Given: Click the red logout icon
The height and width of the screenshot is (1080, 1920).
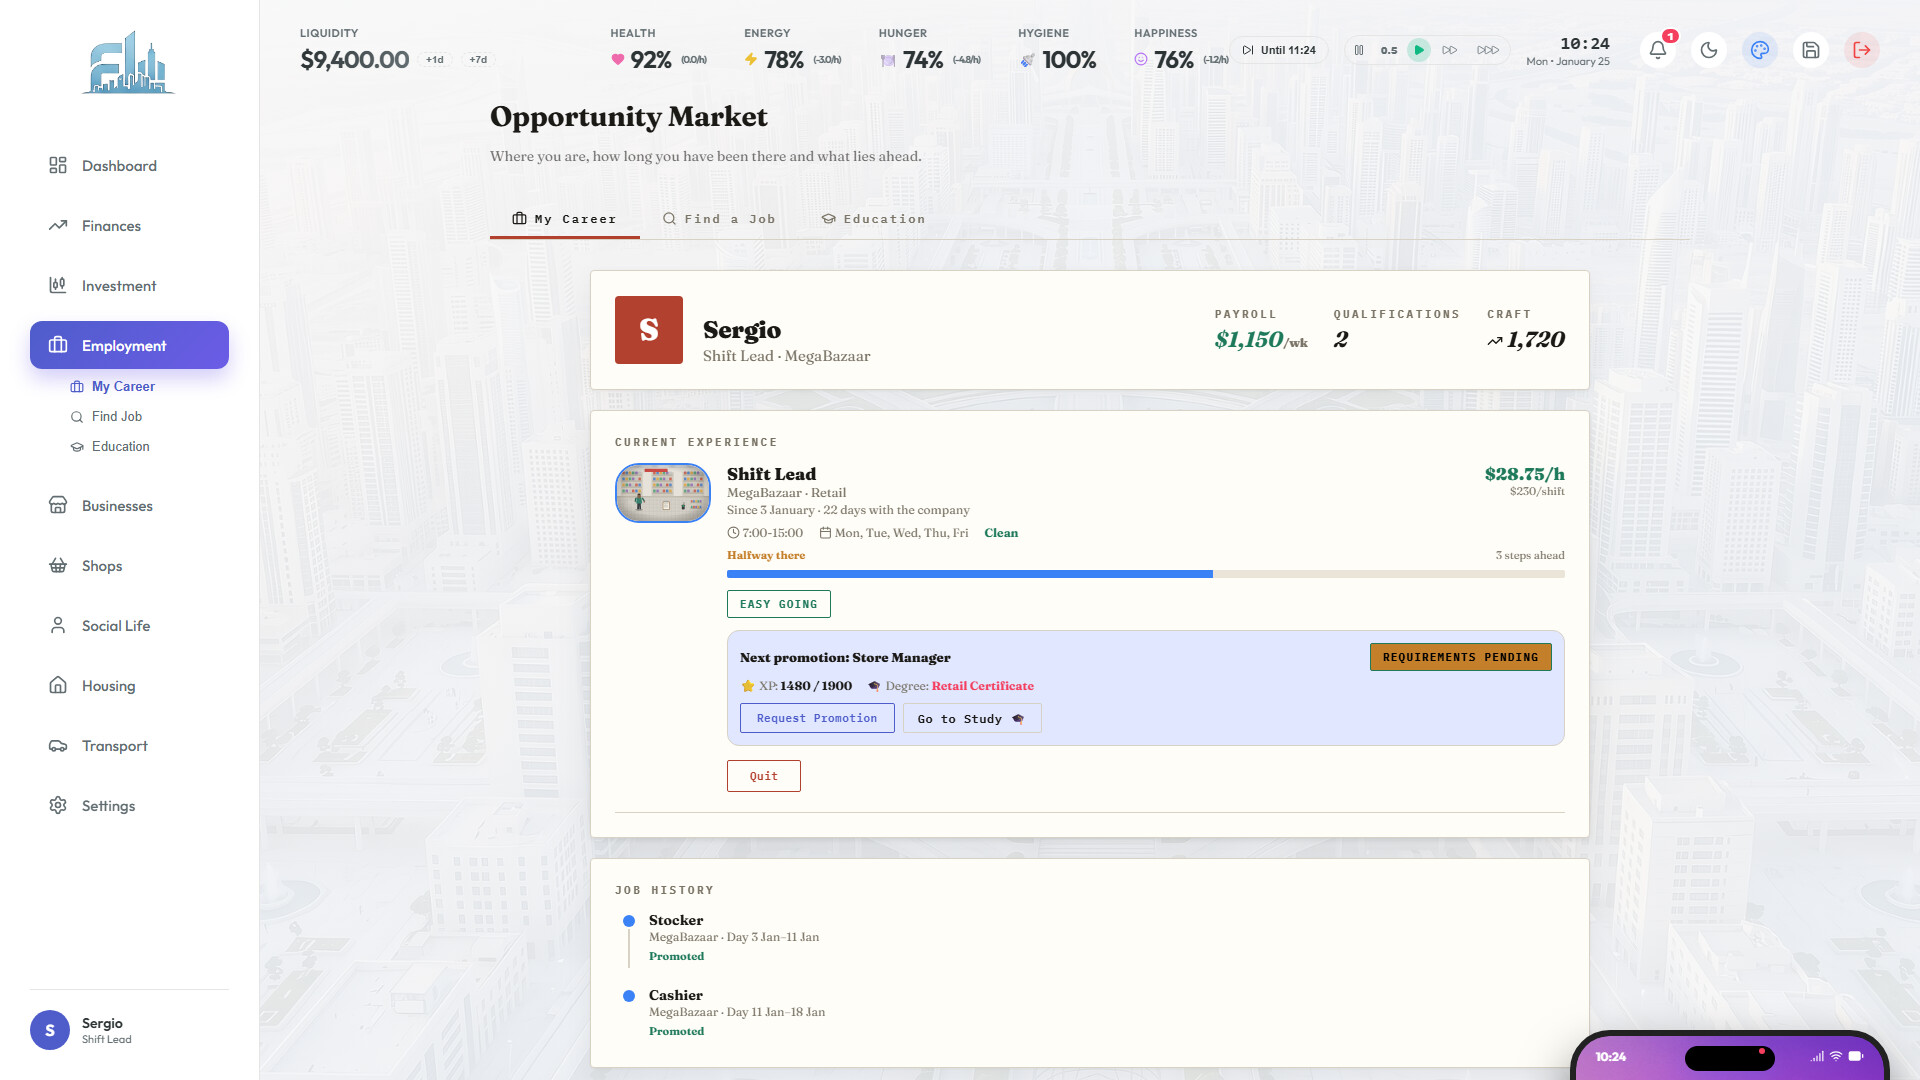Looking at the screenshot, I should 1862,50.
